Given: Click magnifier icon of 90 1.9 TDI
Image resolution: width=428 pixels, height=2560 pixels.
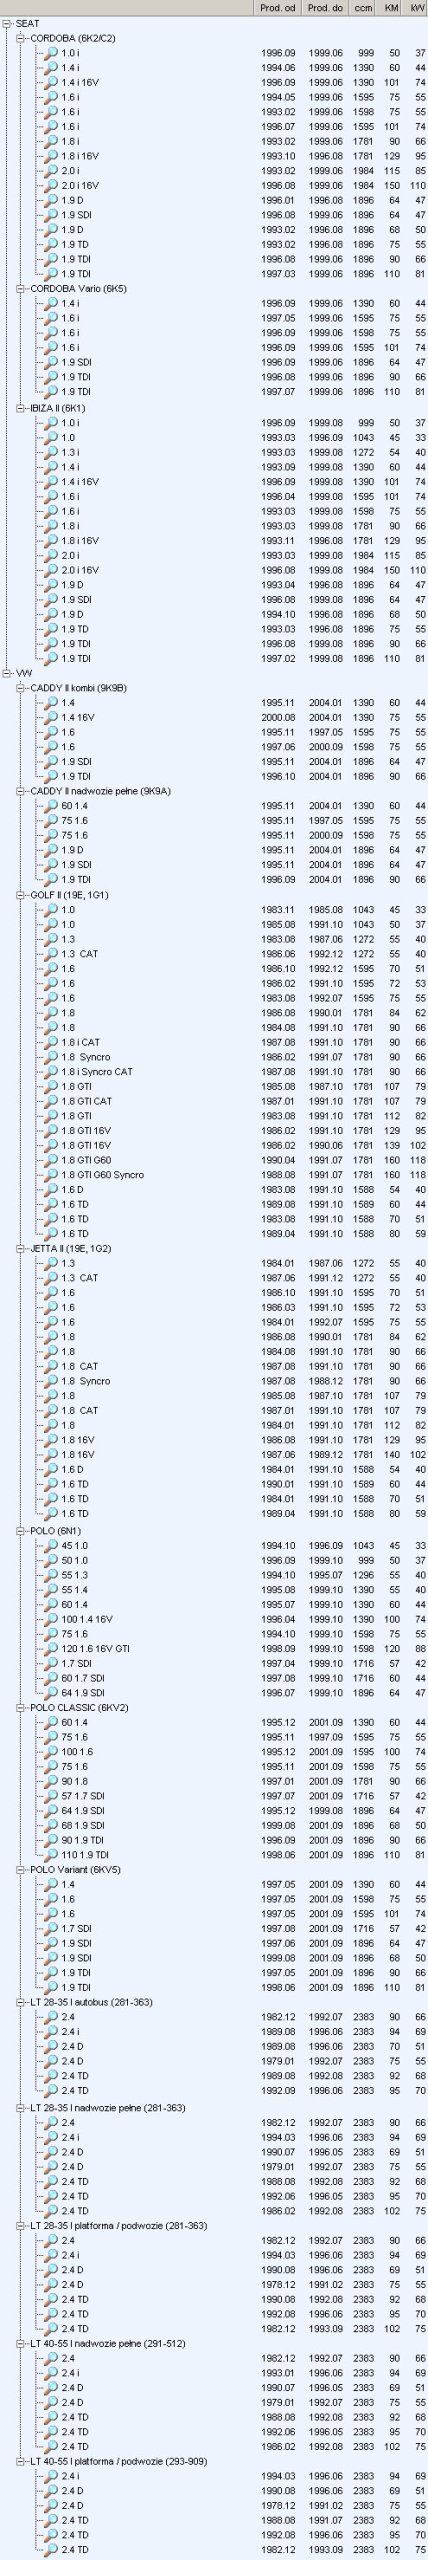Looking at the screenshot, I should [52, 1839].
